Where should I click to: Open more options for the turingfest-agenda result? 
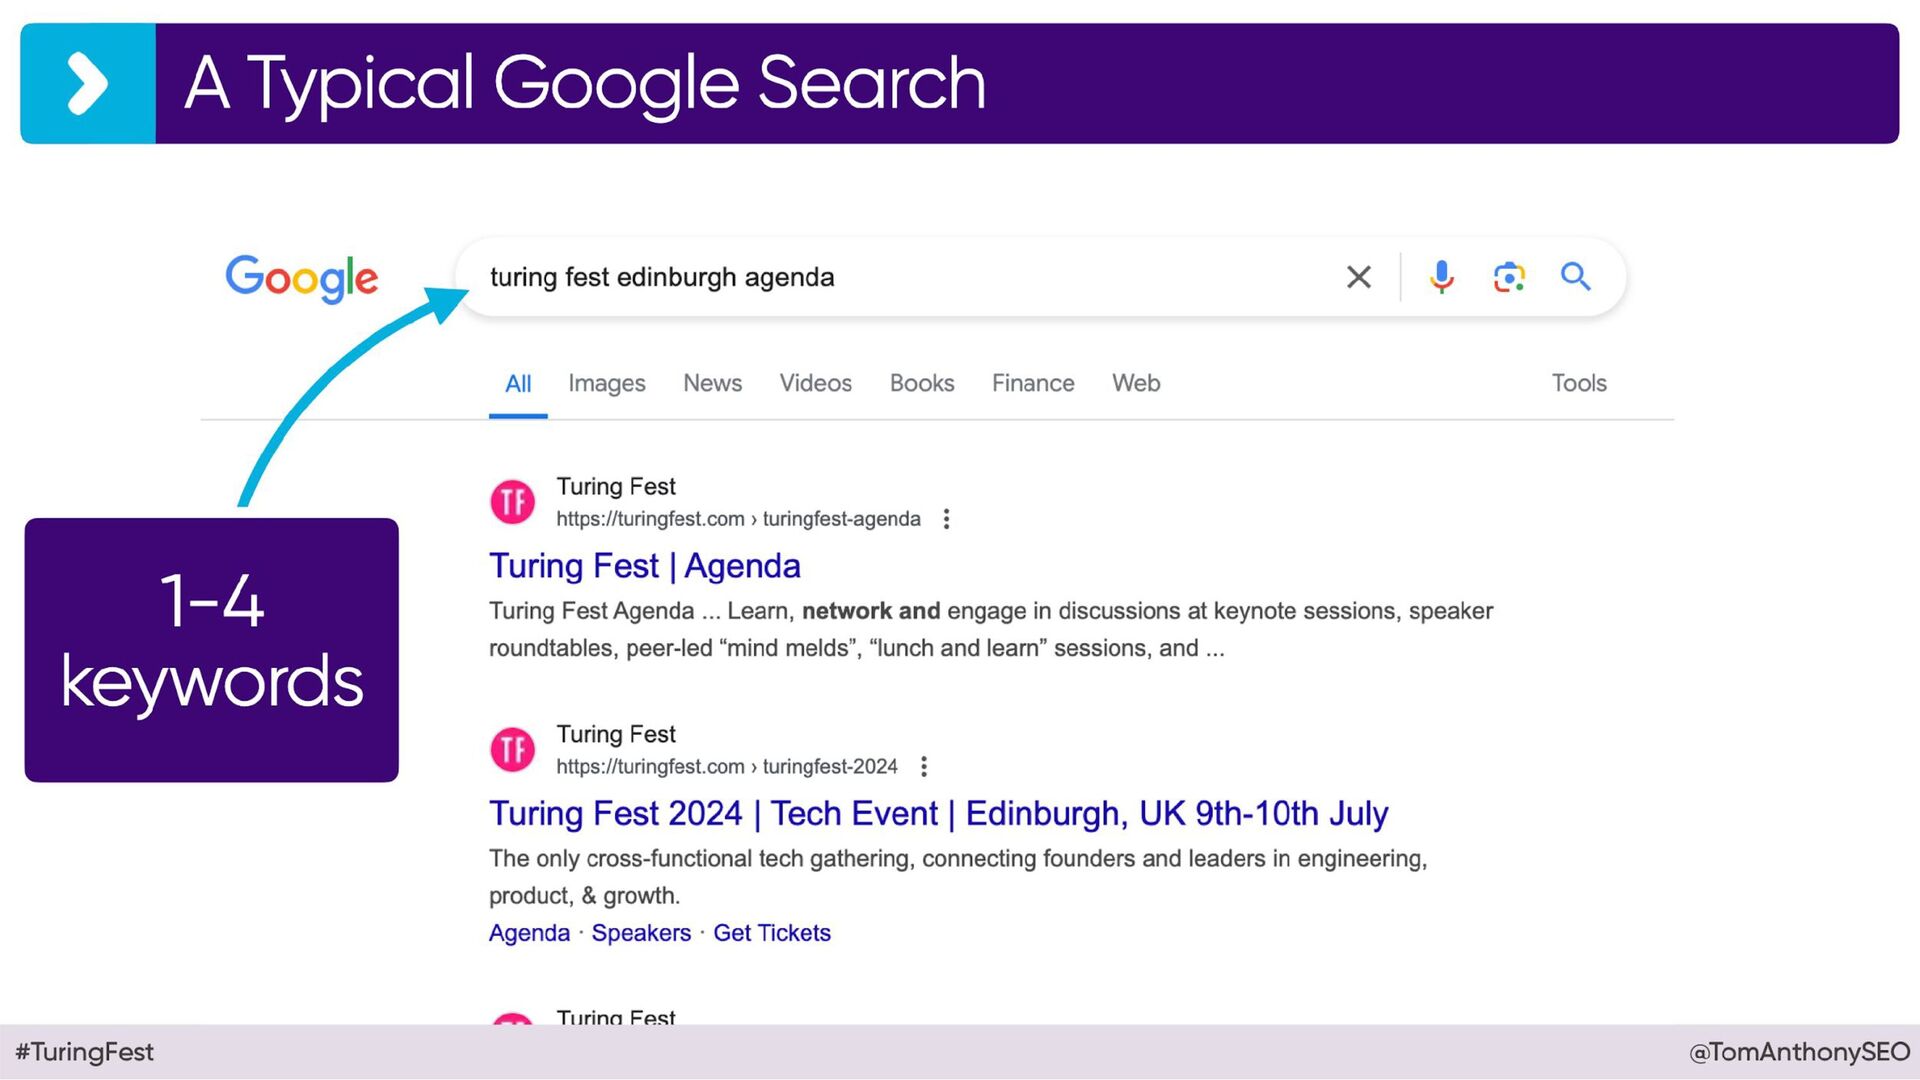[x=946, y=519]
